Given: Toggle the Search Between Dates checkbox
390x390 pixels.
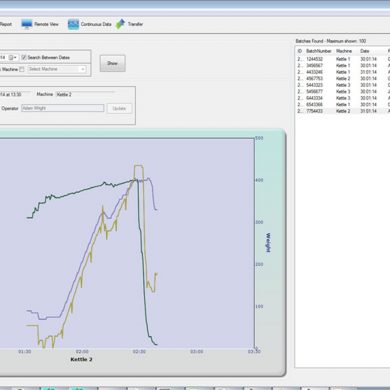Looking at the screenshot, I should click(24, 57).
